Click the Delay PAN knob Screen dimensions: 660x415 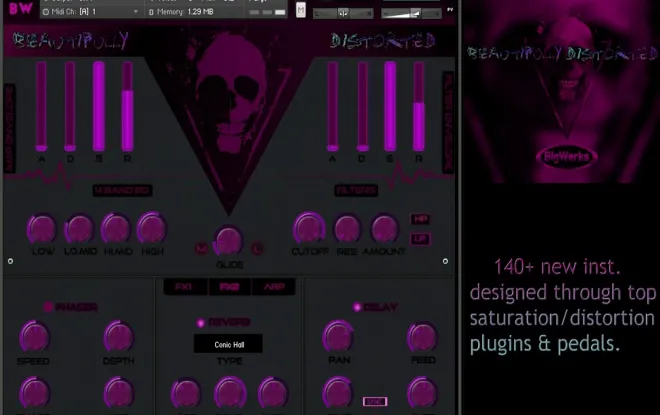coord(338,336)
